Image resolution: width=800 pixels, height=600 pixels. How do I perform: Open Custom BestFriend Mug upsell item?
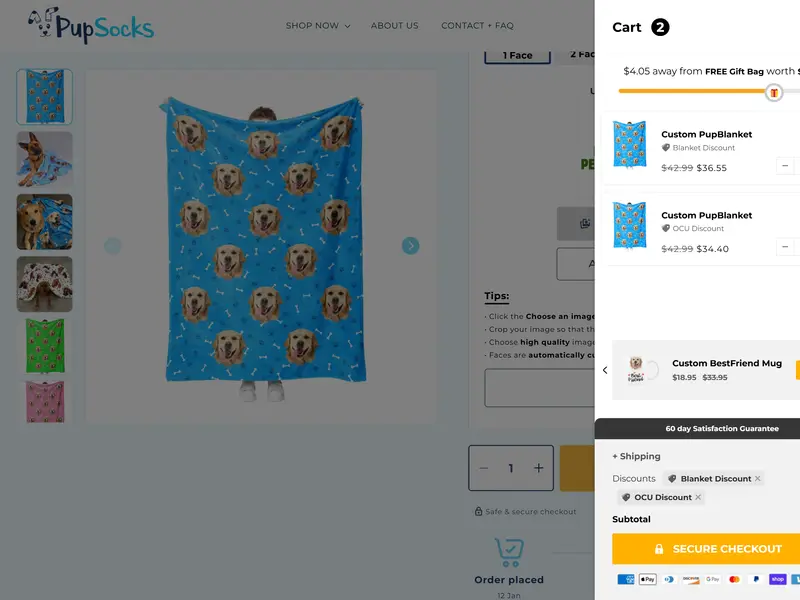click(x=726, y=364)
